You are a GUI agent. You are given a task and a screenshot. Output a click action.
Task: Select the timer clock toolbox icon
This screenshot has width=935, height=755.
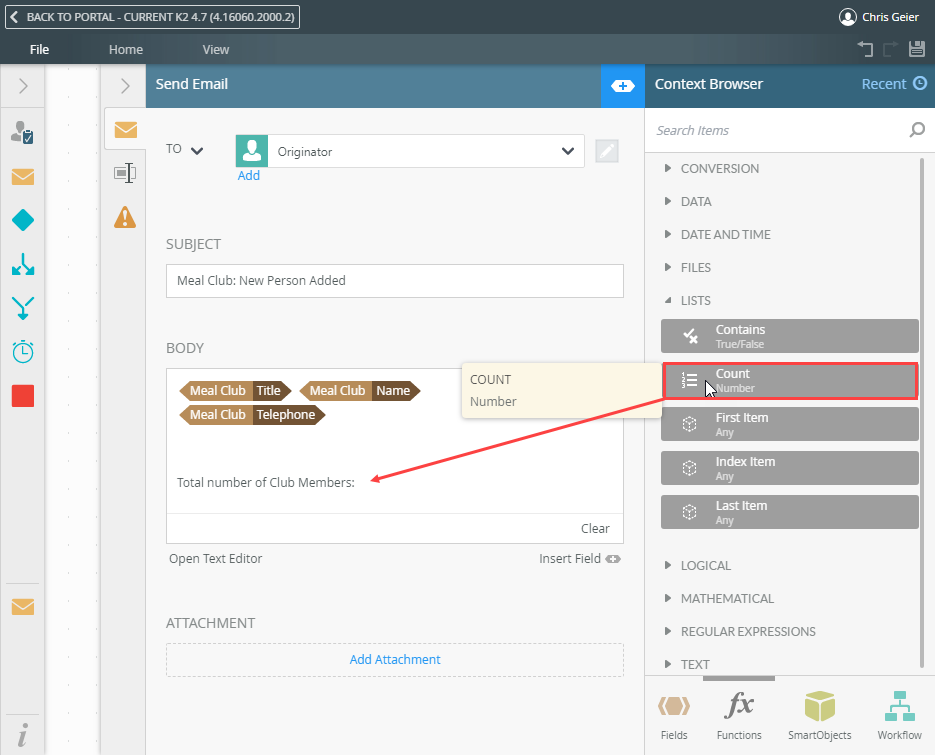pyautogui.click(x=22, y=352)
